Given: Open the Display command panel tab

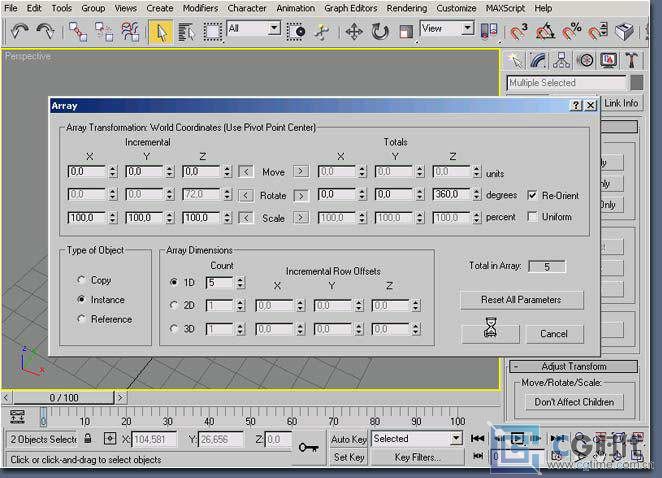Looking at the screenshot, I should [608, 61].
